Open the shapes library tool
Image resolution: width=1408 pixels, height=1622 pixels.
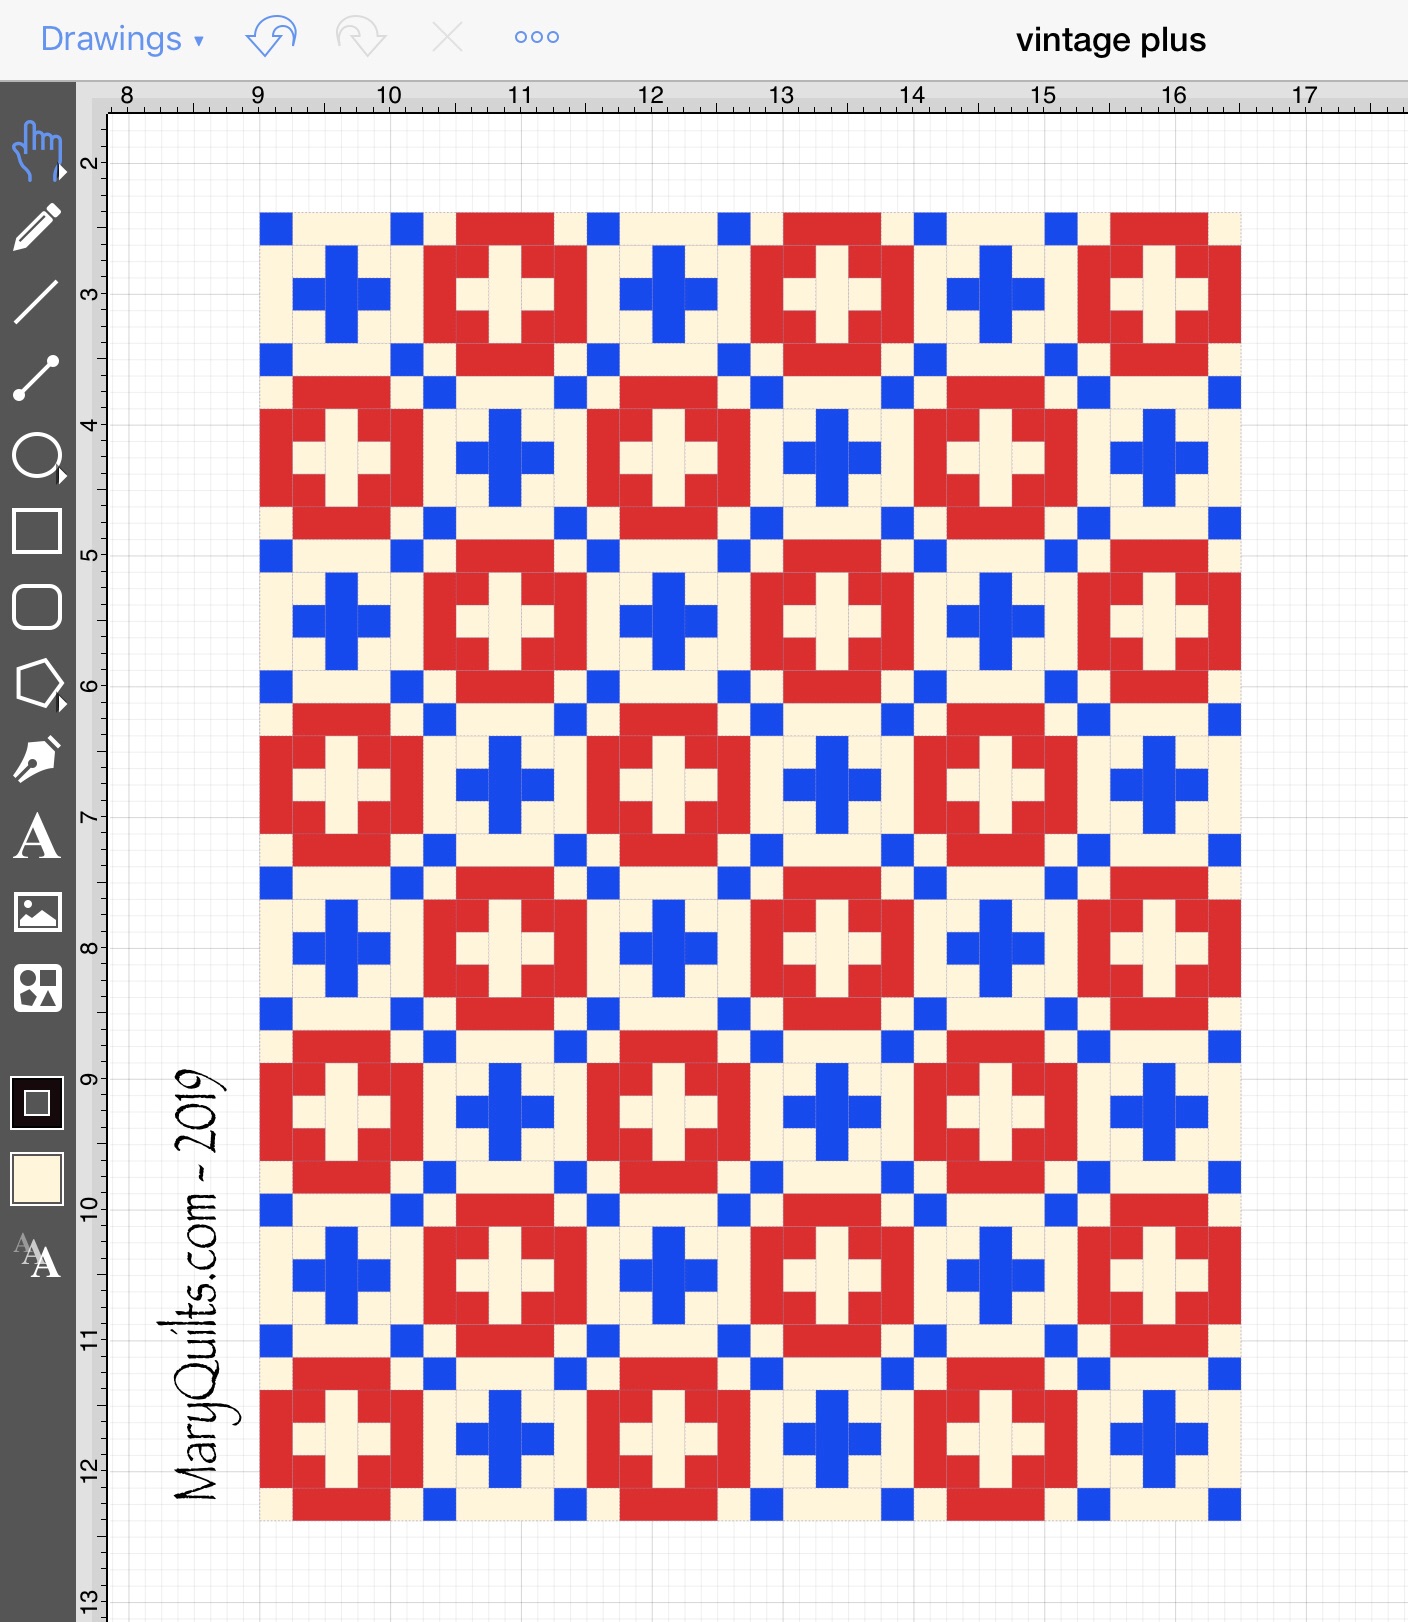point(37,988)
